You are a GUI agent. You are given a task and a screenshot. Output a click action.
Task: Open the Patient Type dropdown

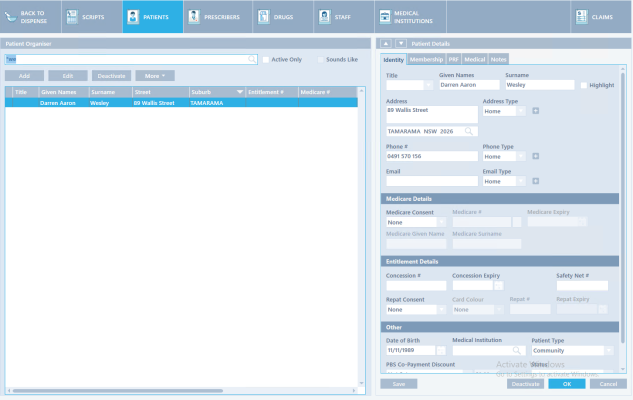click(x=606, y=351)
